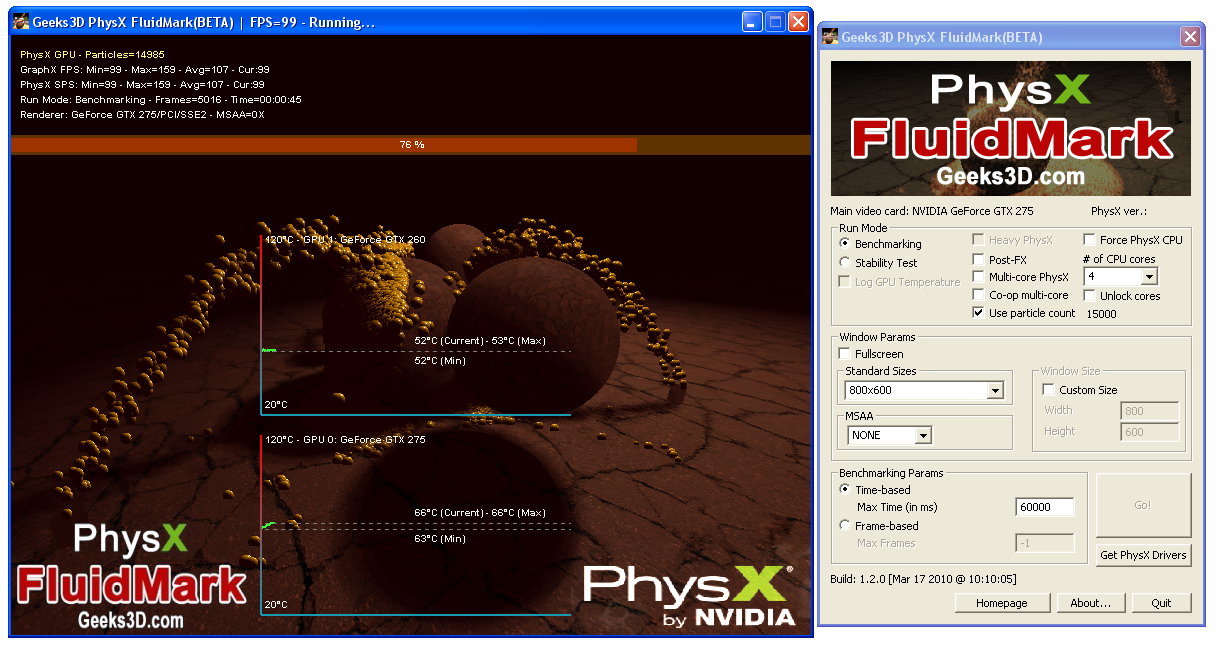
Task: Click the 66°C (Current) temperature reading
Action: [450, 513]
